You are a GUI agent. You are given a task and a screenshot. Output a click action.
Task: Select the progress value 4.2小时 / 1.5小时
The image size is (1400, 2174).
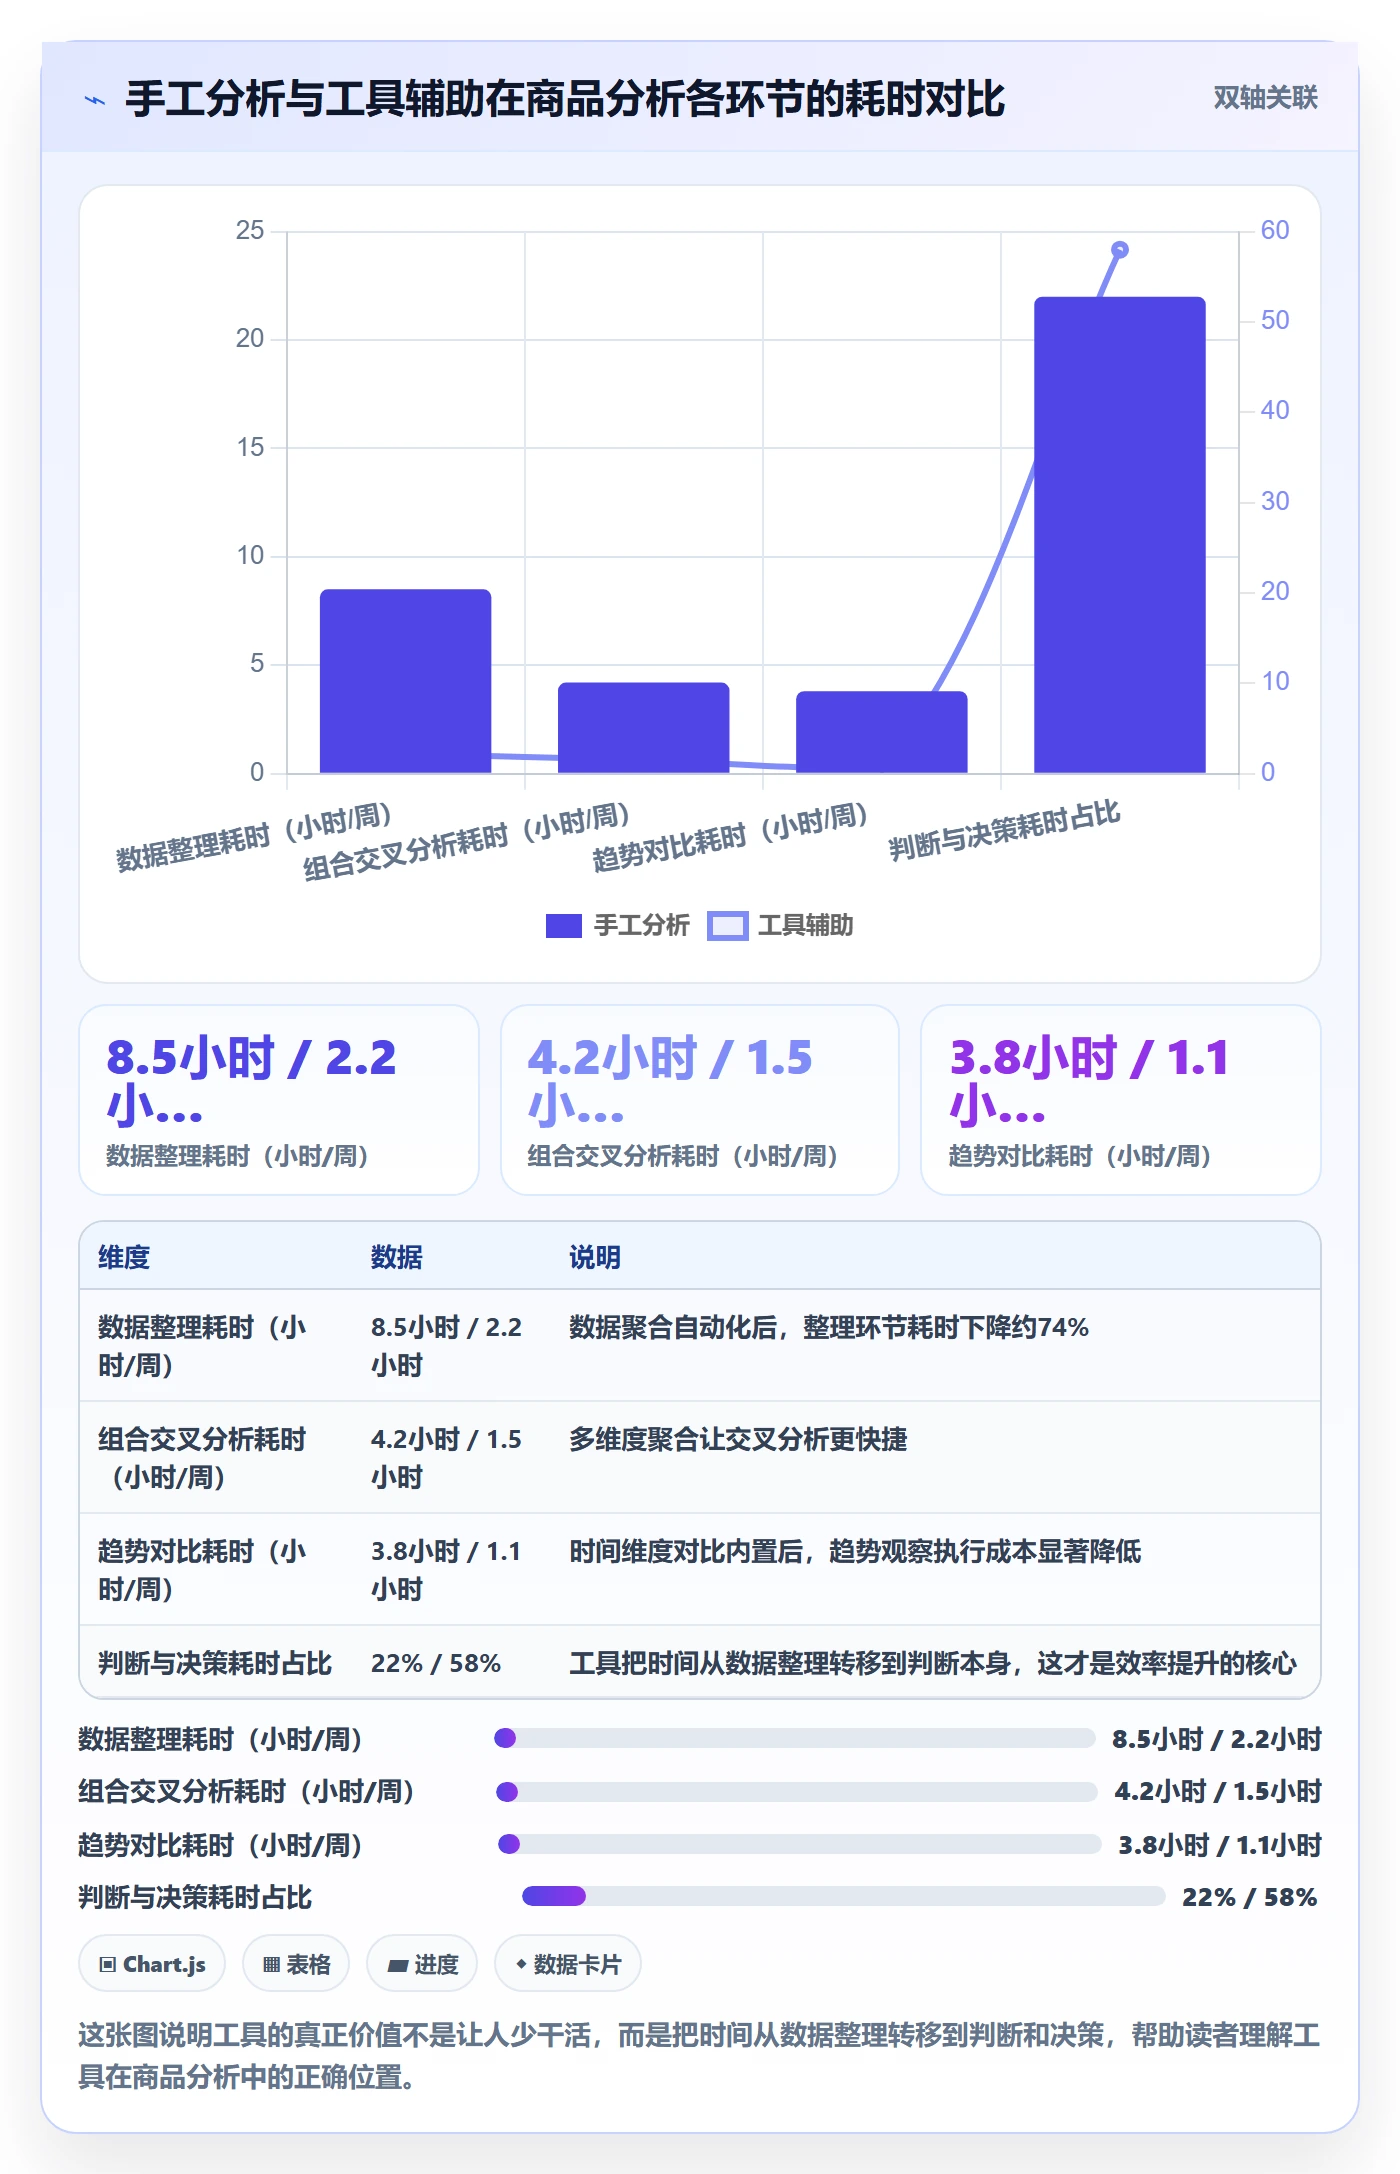[1218, 1791]
